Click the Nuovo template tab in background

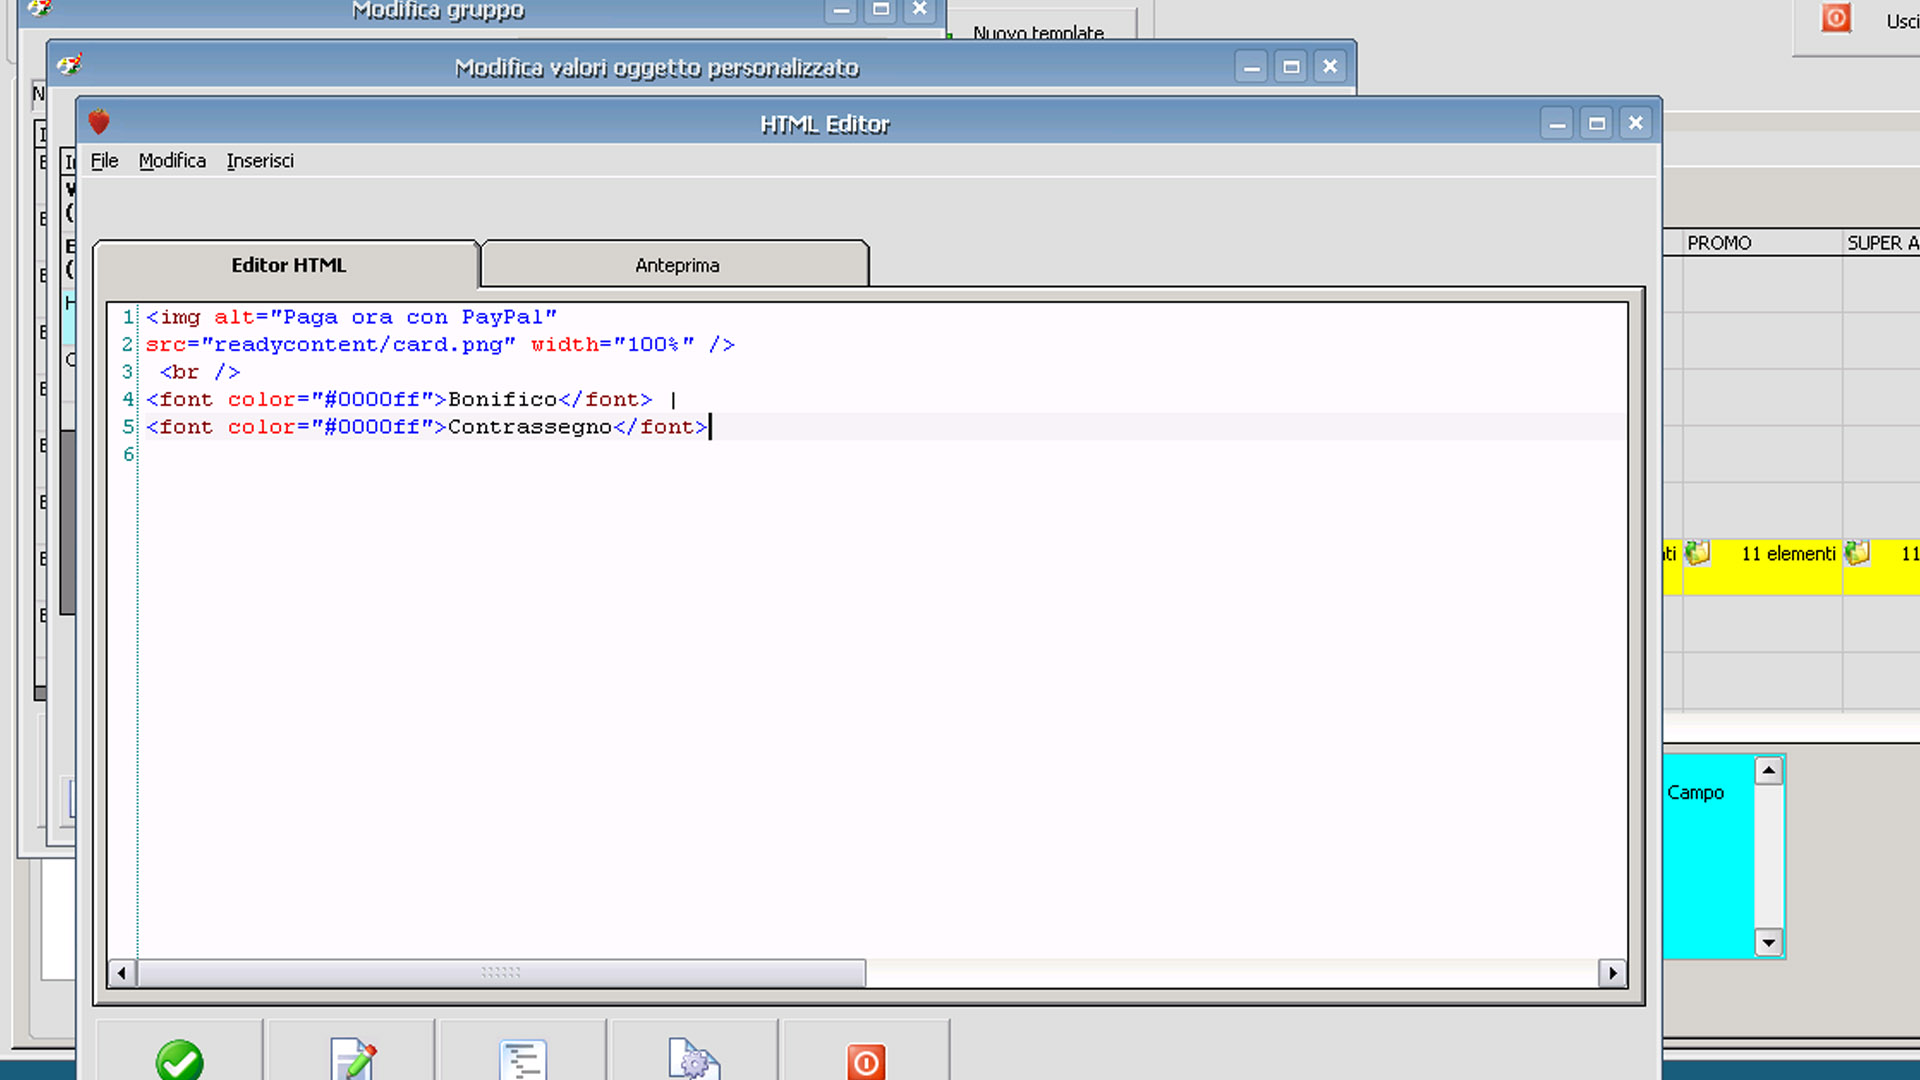click(x=1038, y=30)
